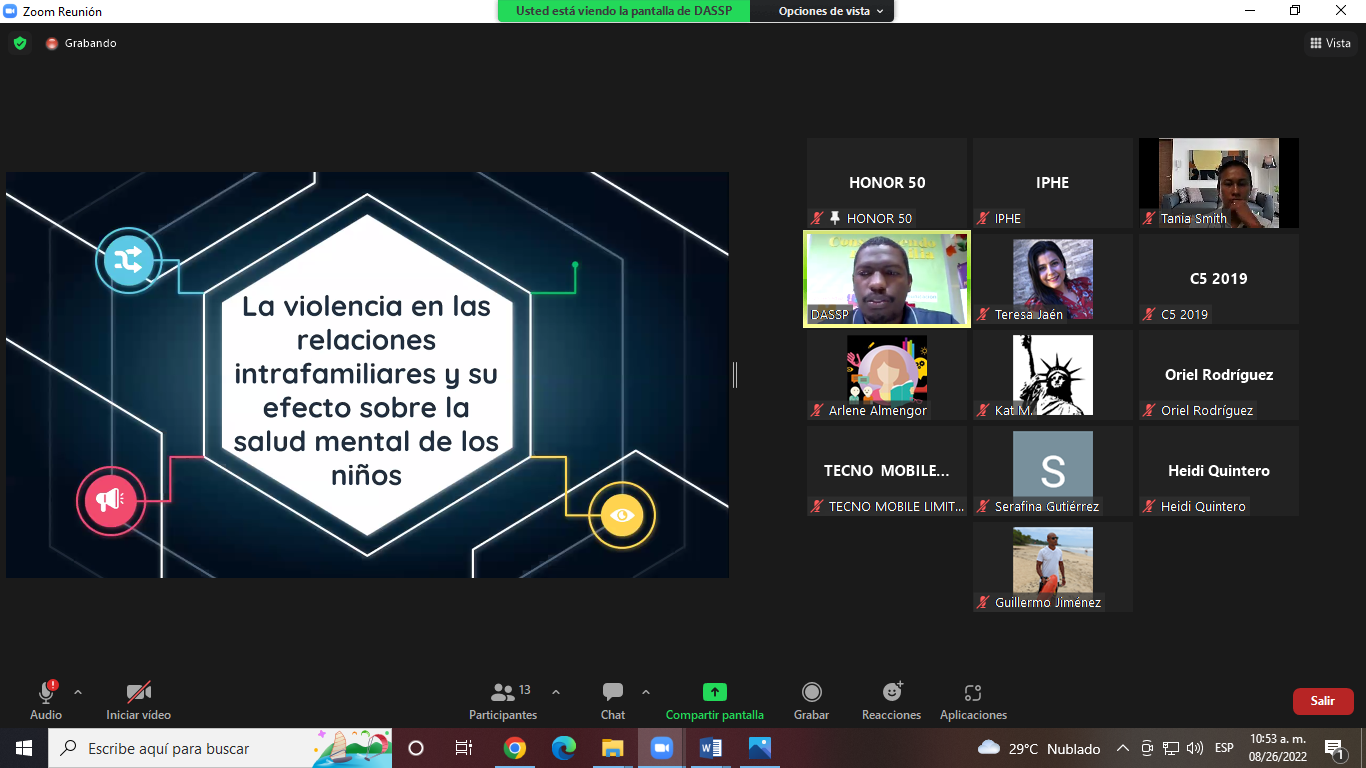Click the divider between slide and gallery
Viewport: 1366px width, 768px height.
735,375
